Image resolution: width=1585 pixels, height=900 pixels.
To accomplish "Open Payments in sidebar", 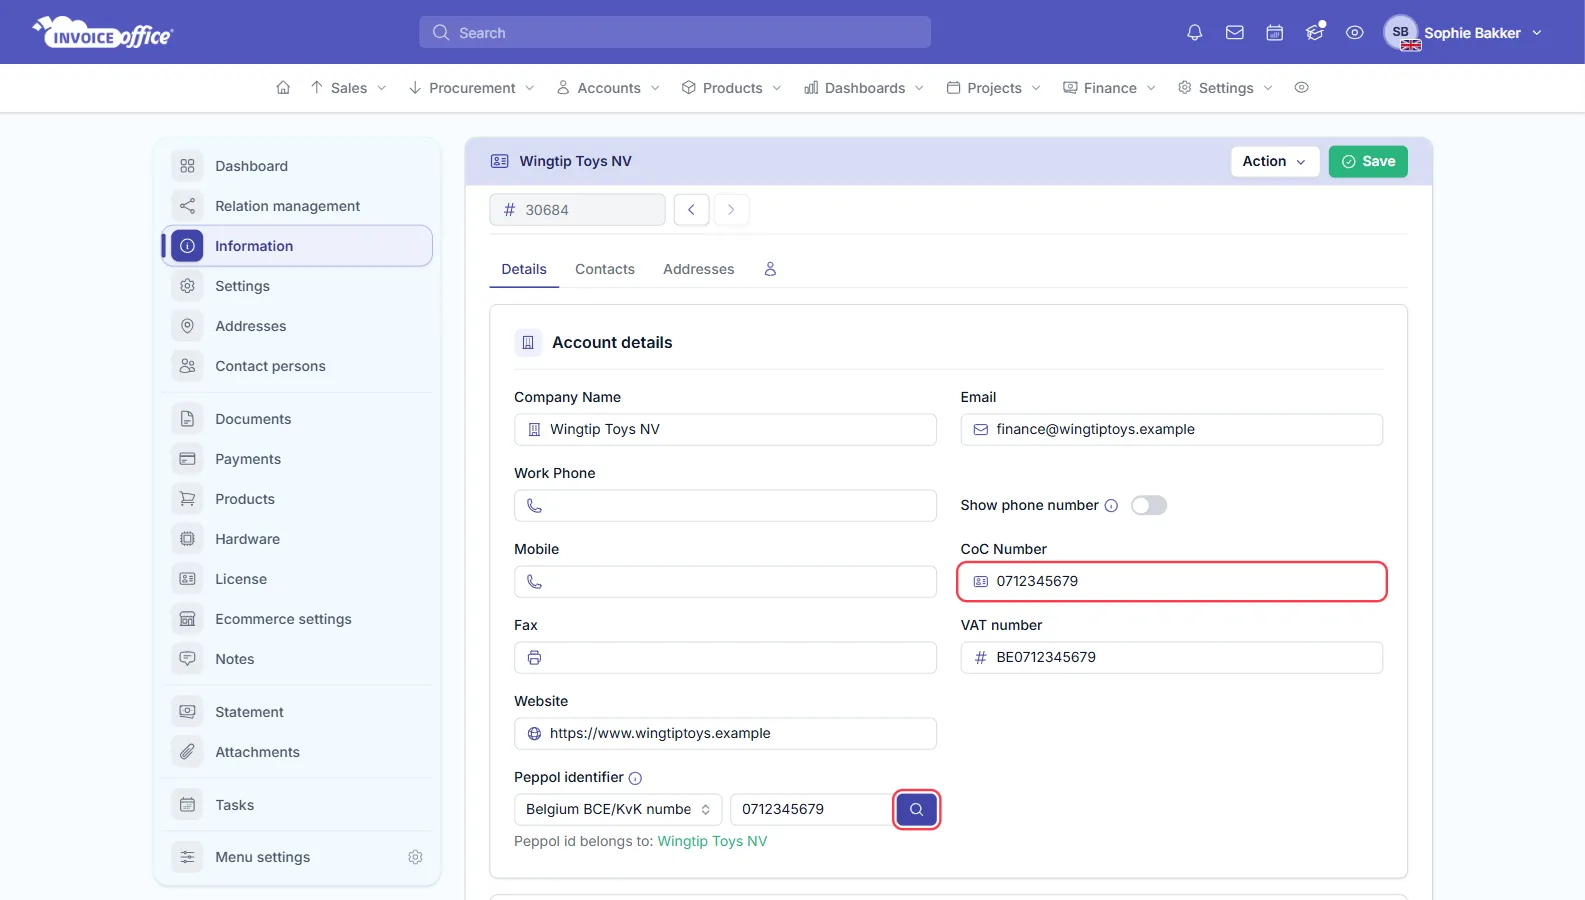I will pyautogui.click(x=297, y=459).
